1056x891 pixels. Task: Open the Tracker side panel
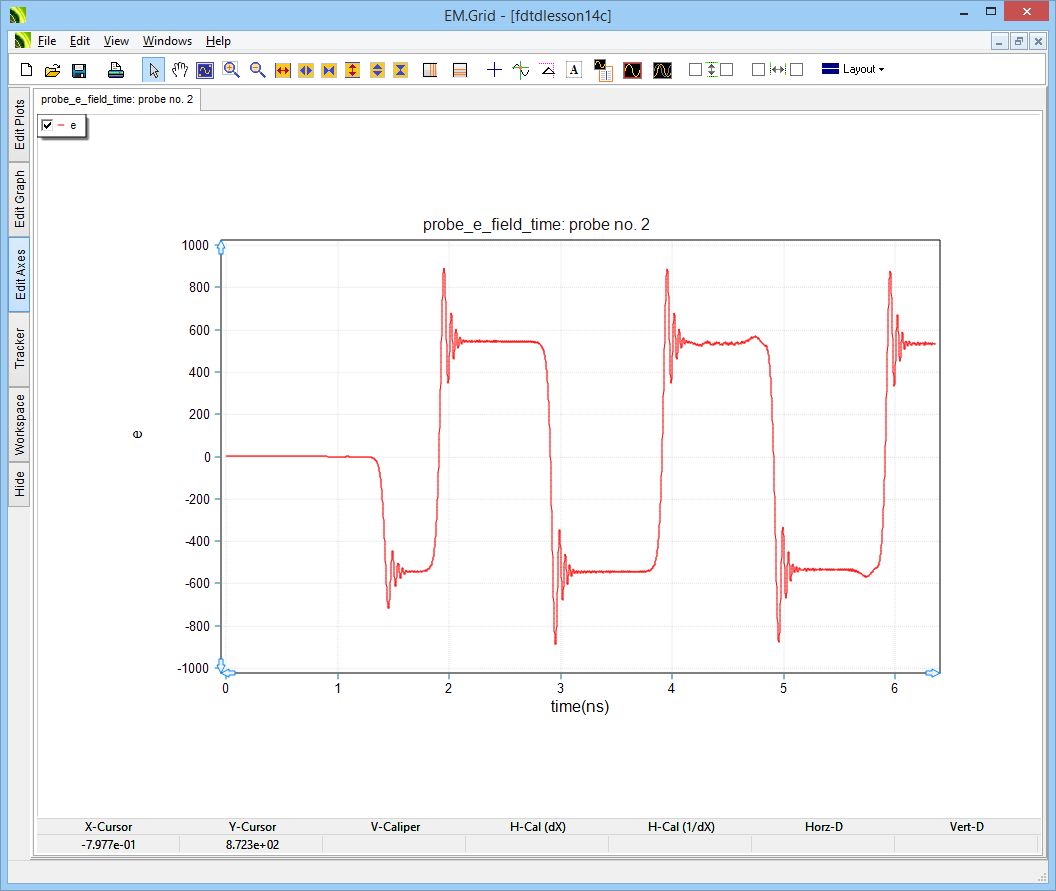click(x=20, y=347)
